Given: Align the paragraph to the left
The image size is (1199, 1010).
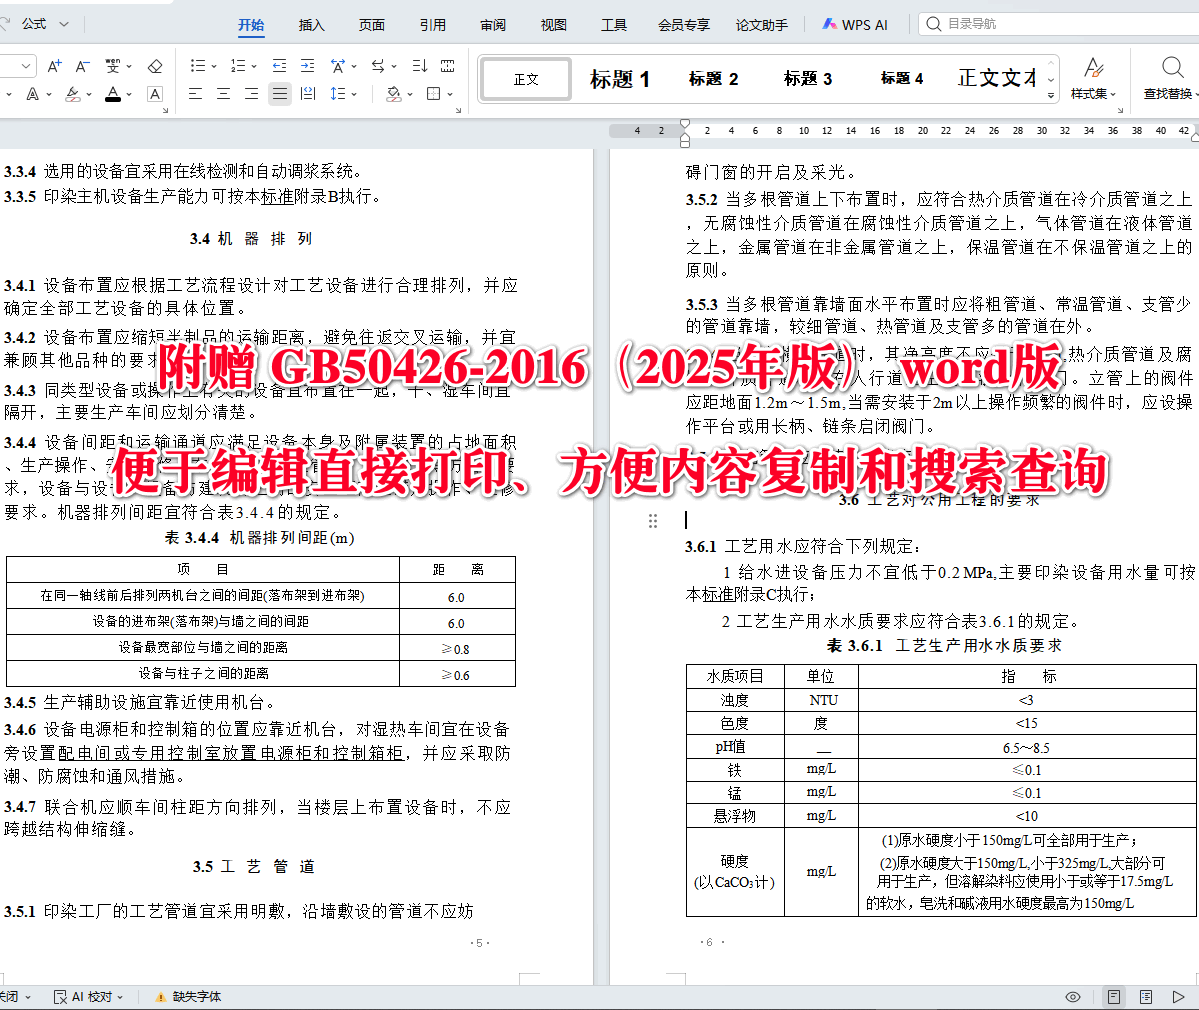Looking at the screenshot, I should point(196,94).
